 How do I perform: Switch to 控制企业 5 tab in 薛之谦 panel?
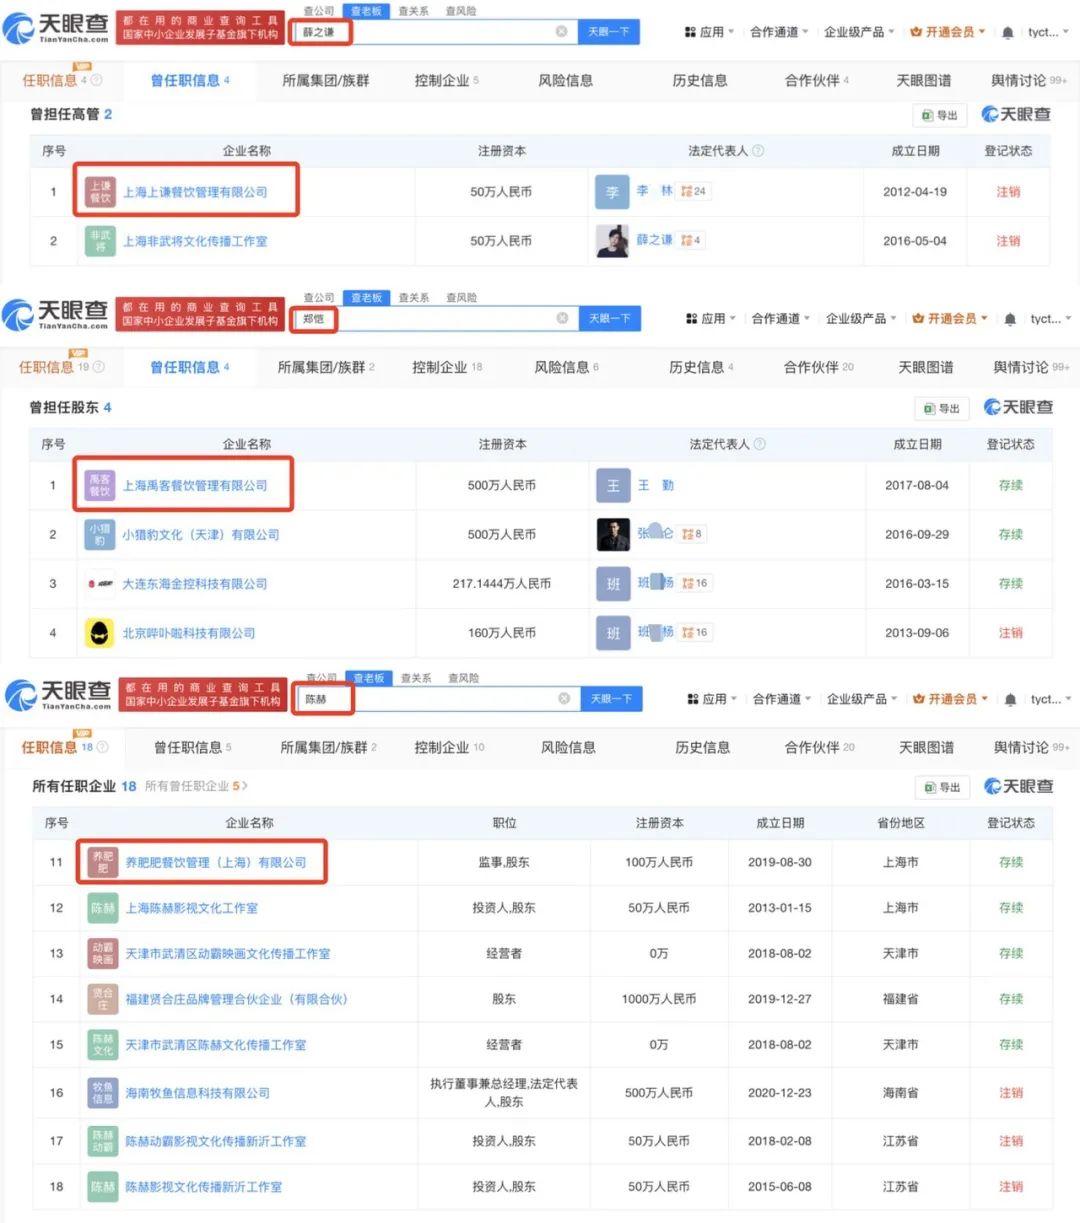click(x=447, y=80)
